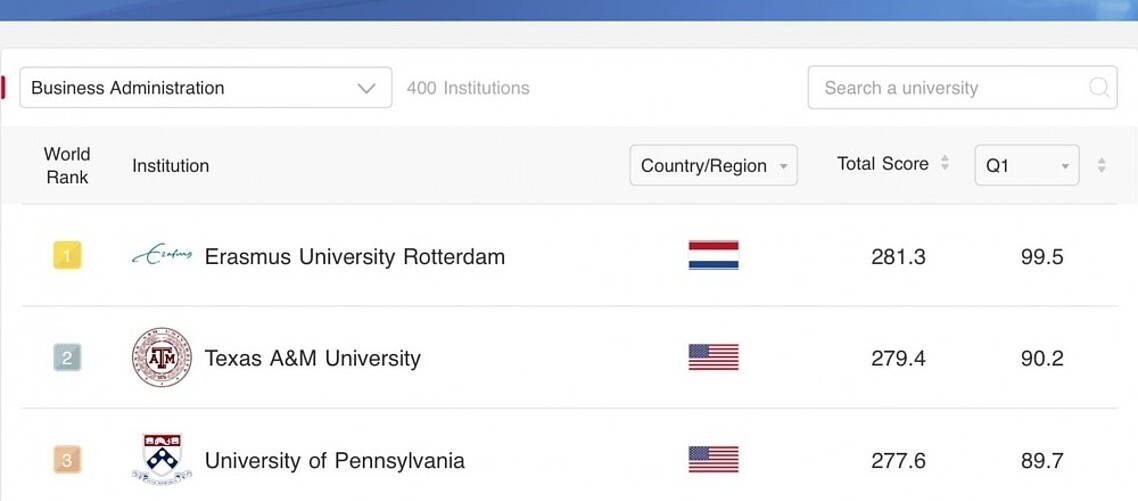Click the US flag beside Texas A&M
The width and height of the screenshot is (1138, 501).
(x=713, y=357)
